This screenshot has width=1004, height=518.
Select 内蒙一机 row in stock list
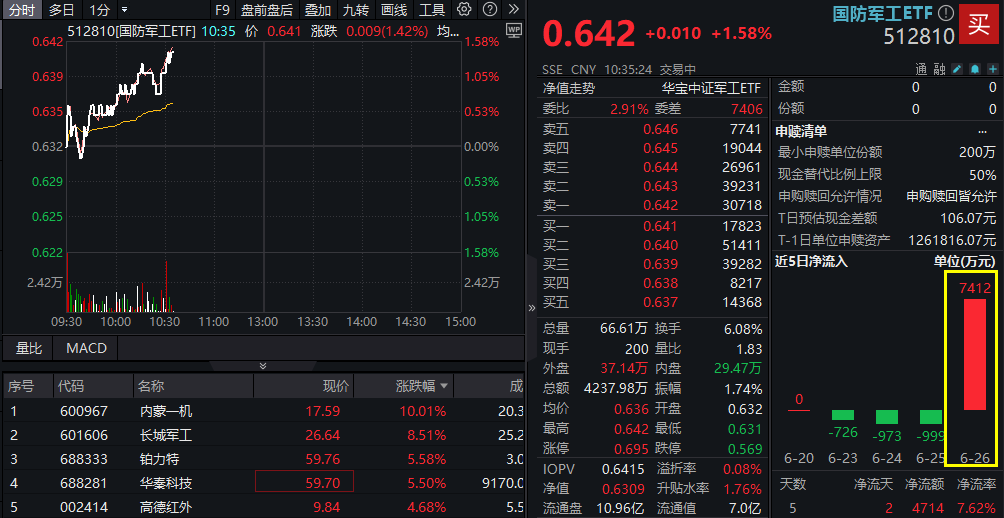tap(166, 411)
